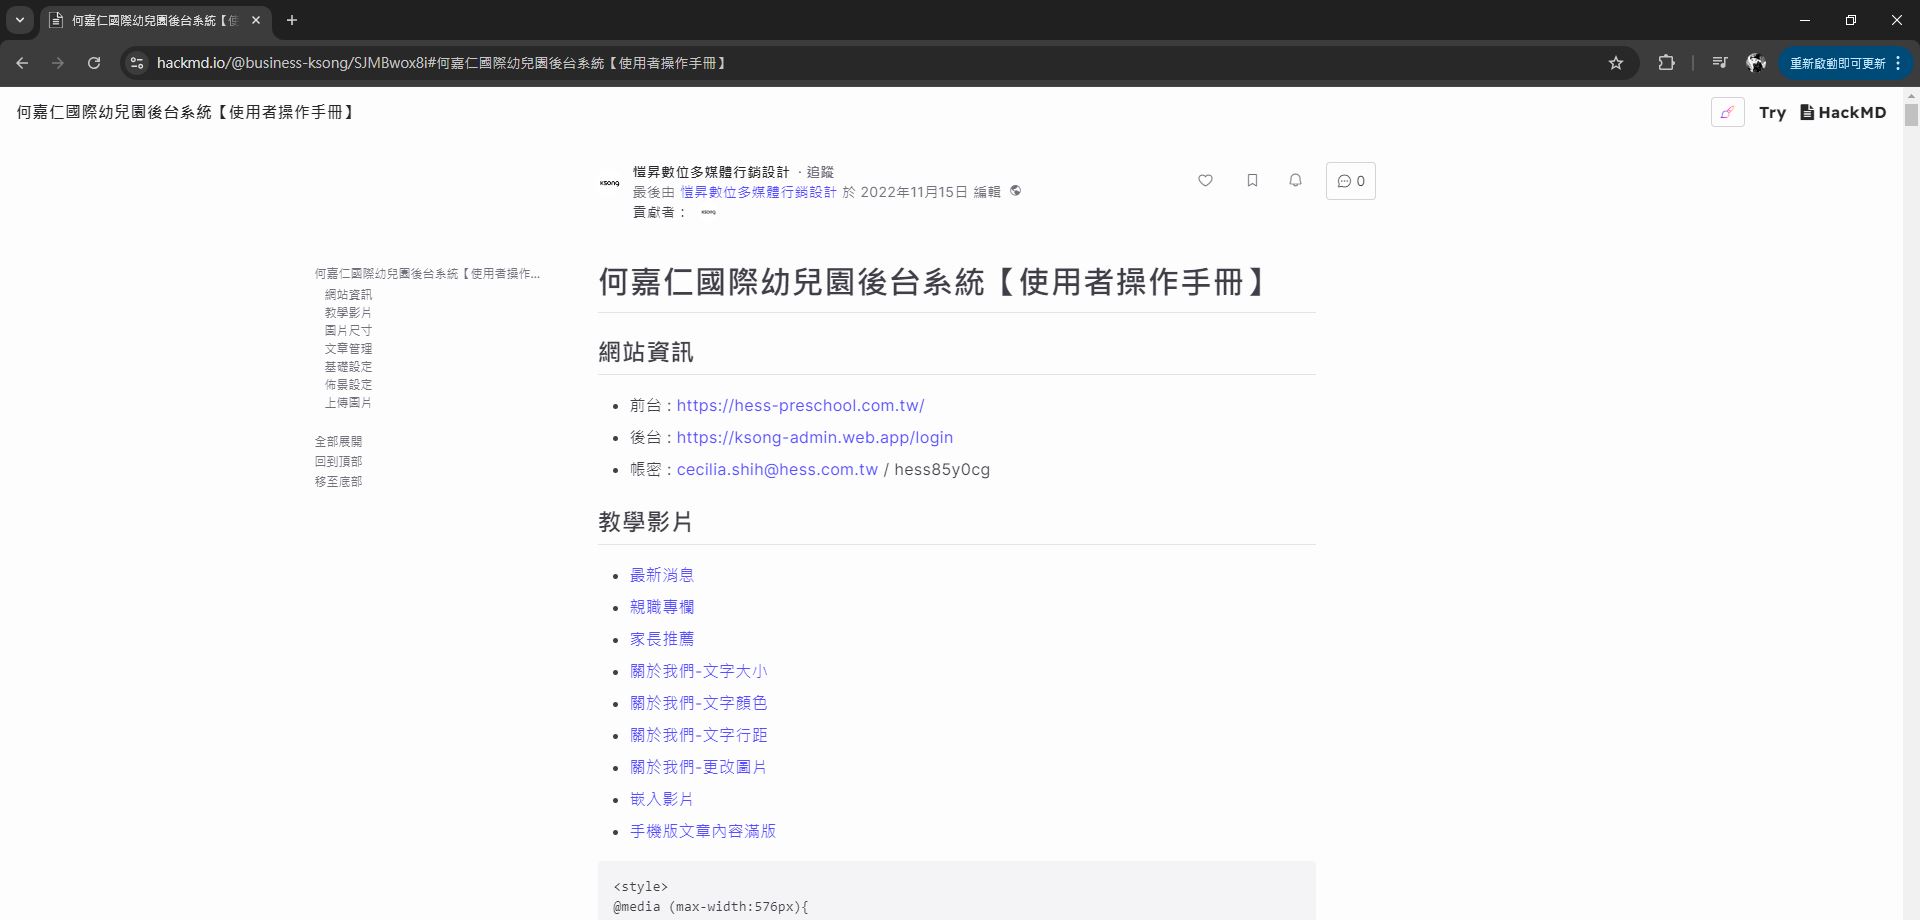Reload the page
The width and height of the screenshot is (1920, 920).
pos(94,63)
